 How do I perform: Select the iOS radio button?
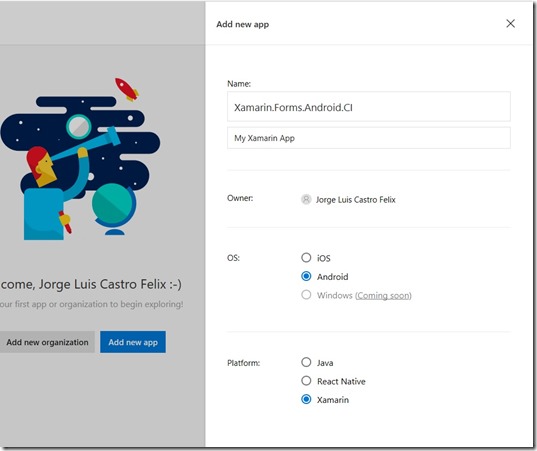point(306,258)
